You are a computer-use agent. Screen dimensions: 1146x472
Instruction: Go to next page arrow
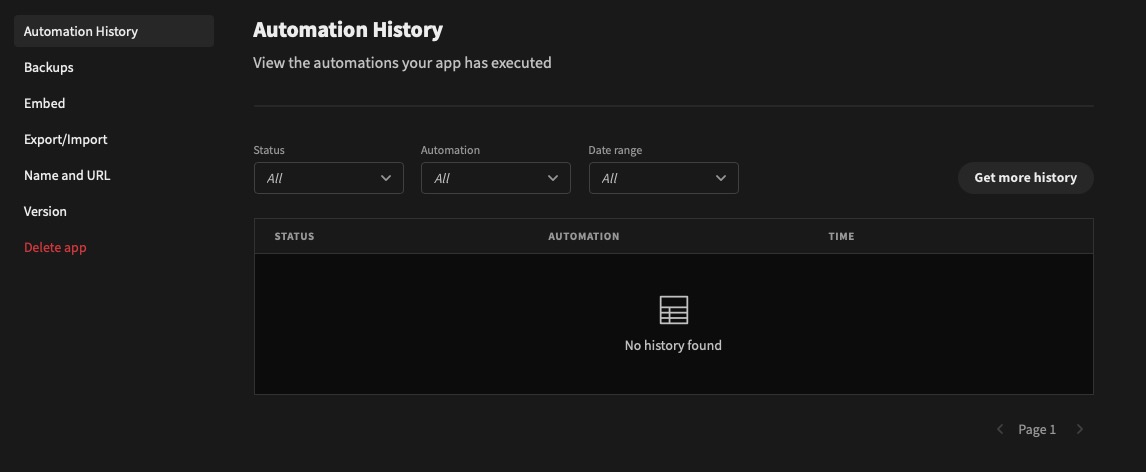pyautogui.click(x=1079, y=429)
